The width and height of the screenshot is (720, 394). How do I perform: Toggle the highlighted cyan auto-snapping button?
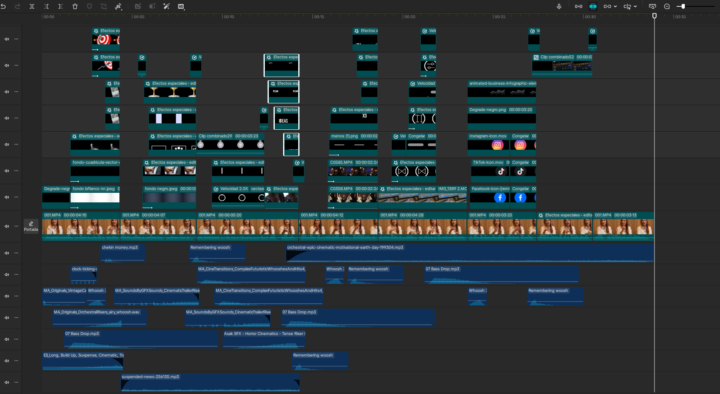click(593, 6)
